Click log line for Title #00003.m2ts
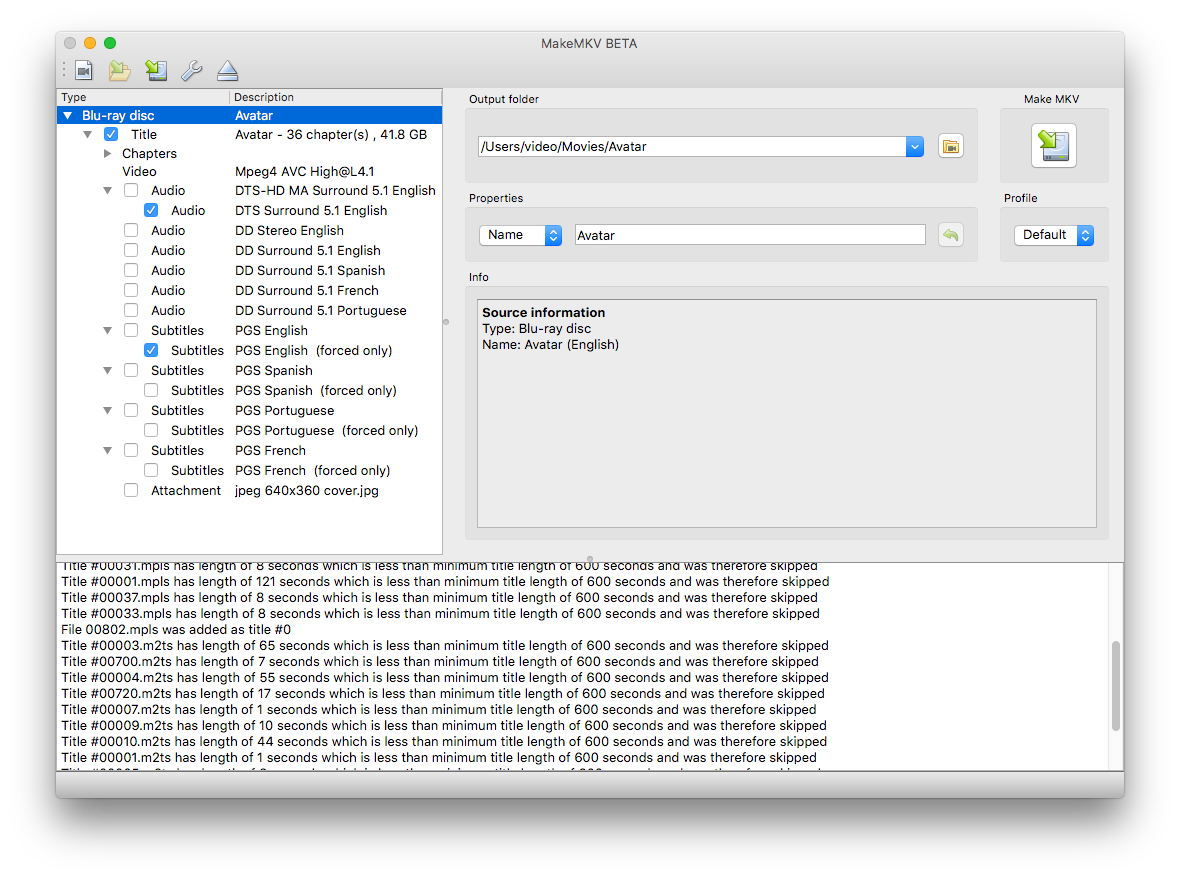 [445, 646]
